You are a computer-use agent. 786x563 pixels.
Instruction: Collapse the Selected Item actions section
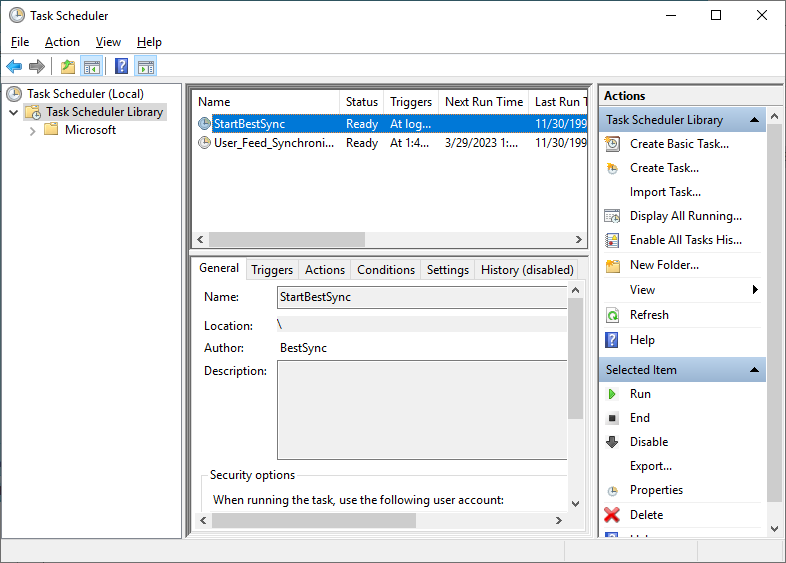coord(754,370)
